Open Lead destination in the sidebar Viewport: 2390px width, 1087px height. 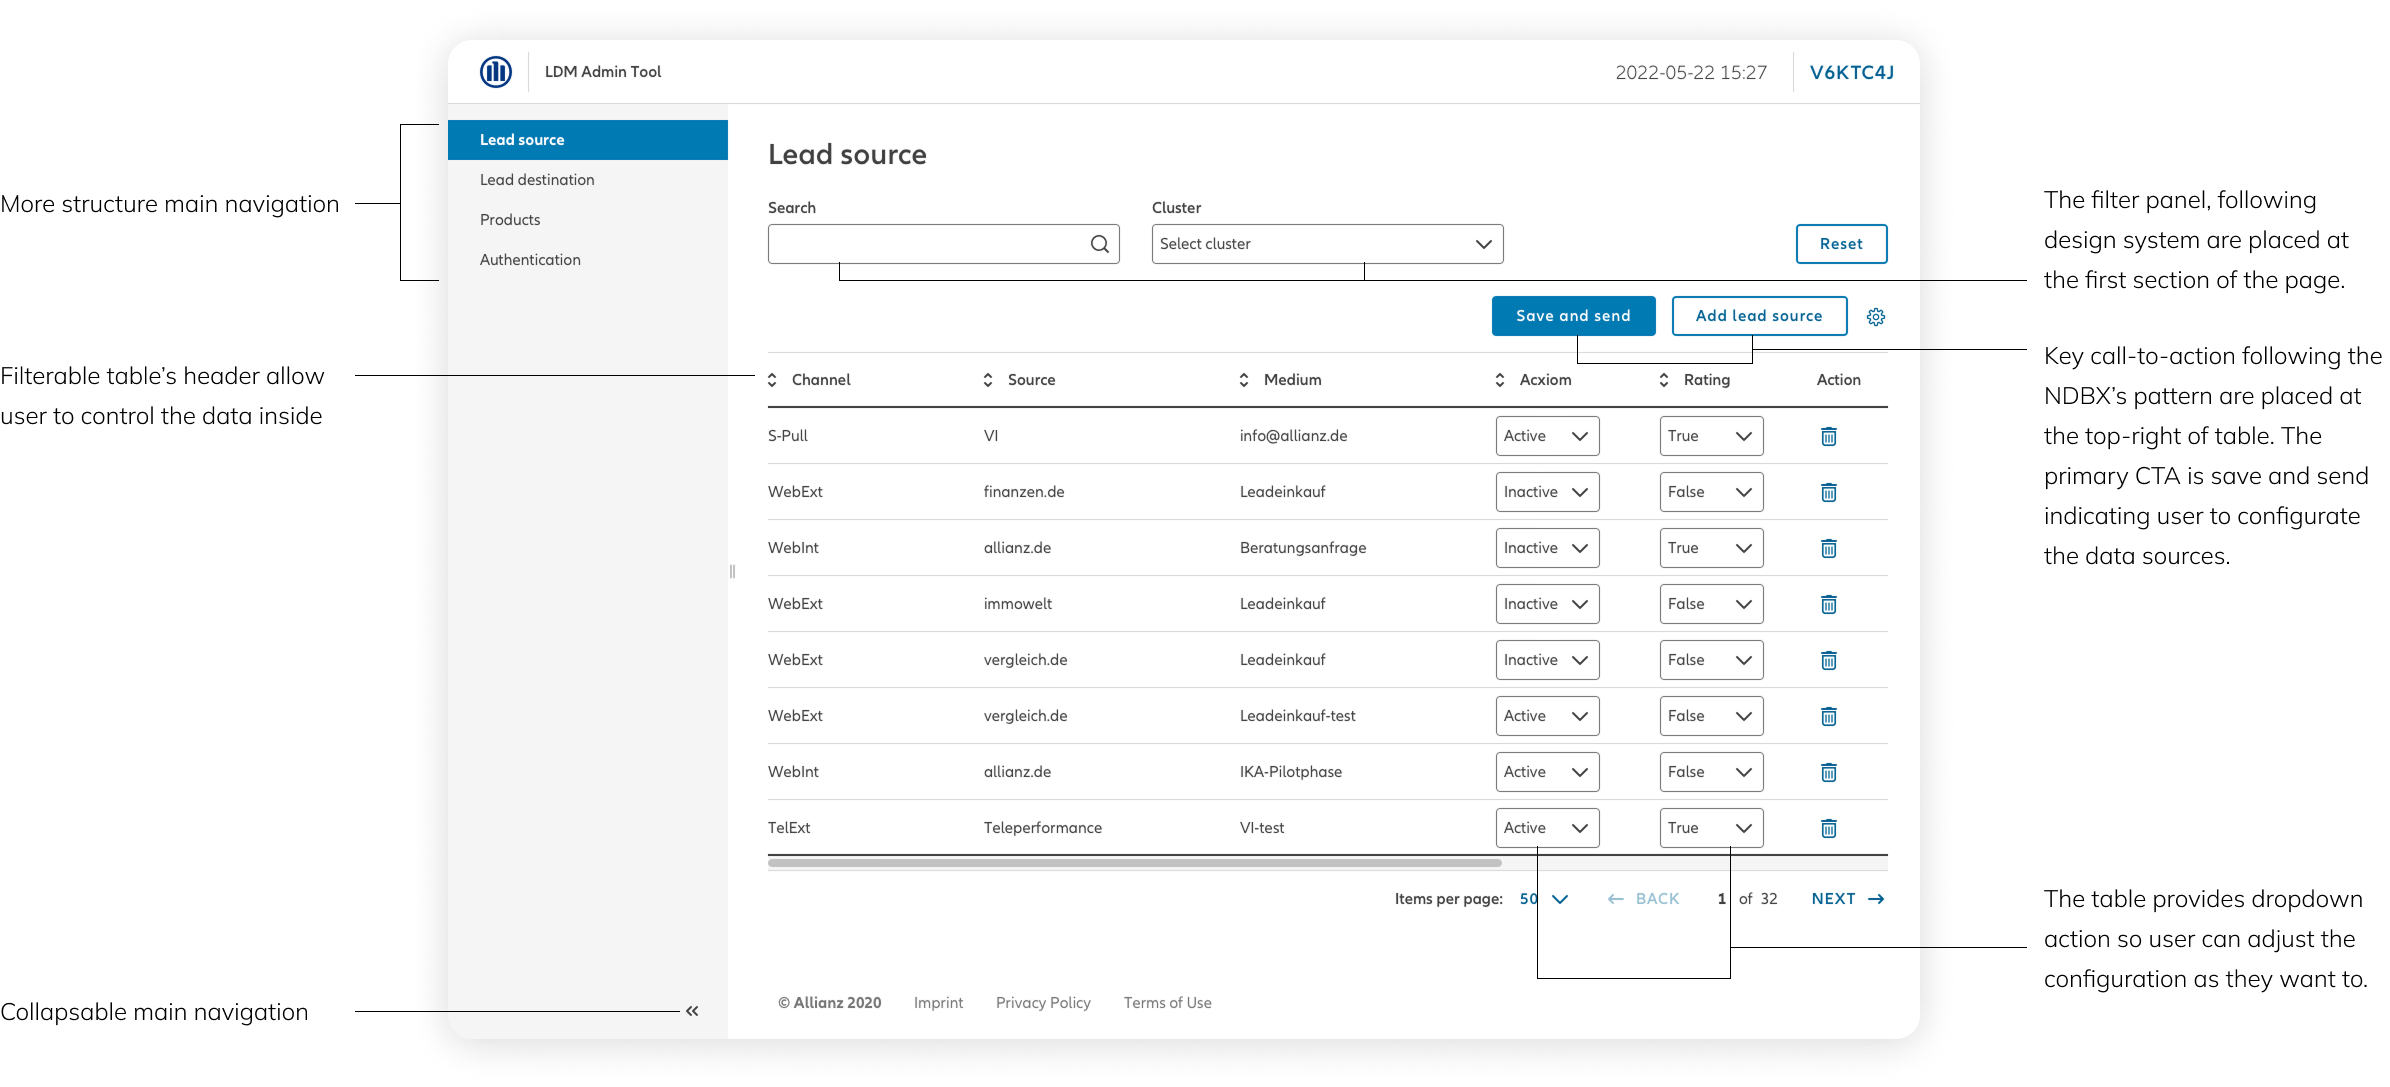click(x=537, y=180)
